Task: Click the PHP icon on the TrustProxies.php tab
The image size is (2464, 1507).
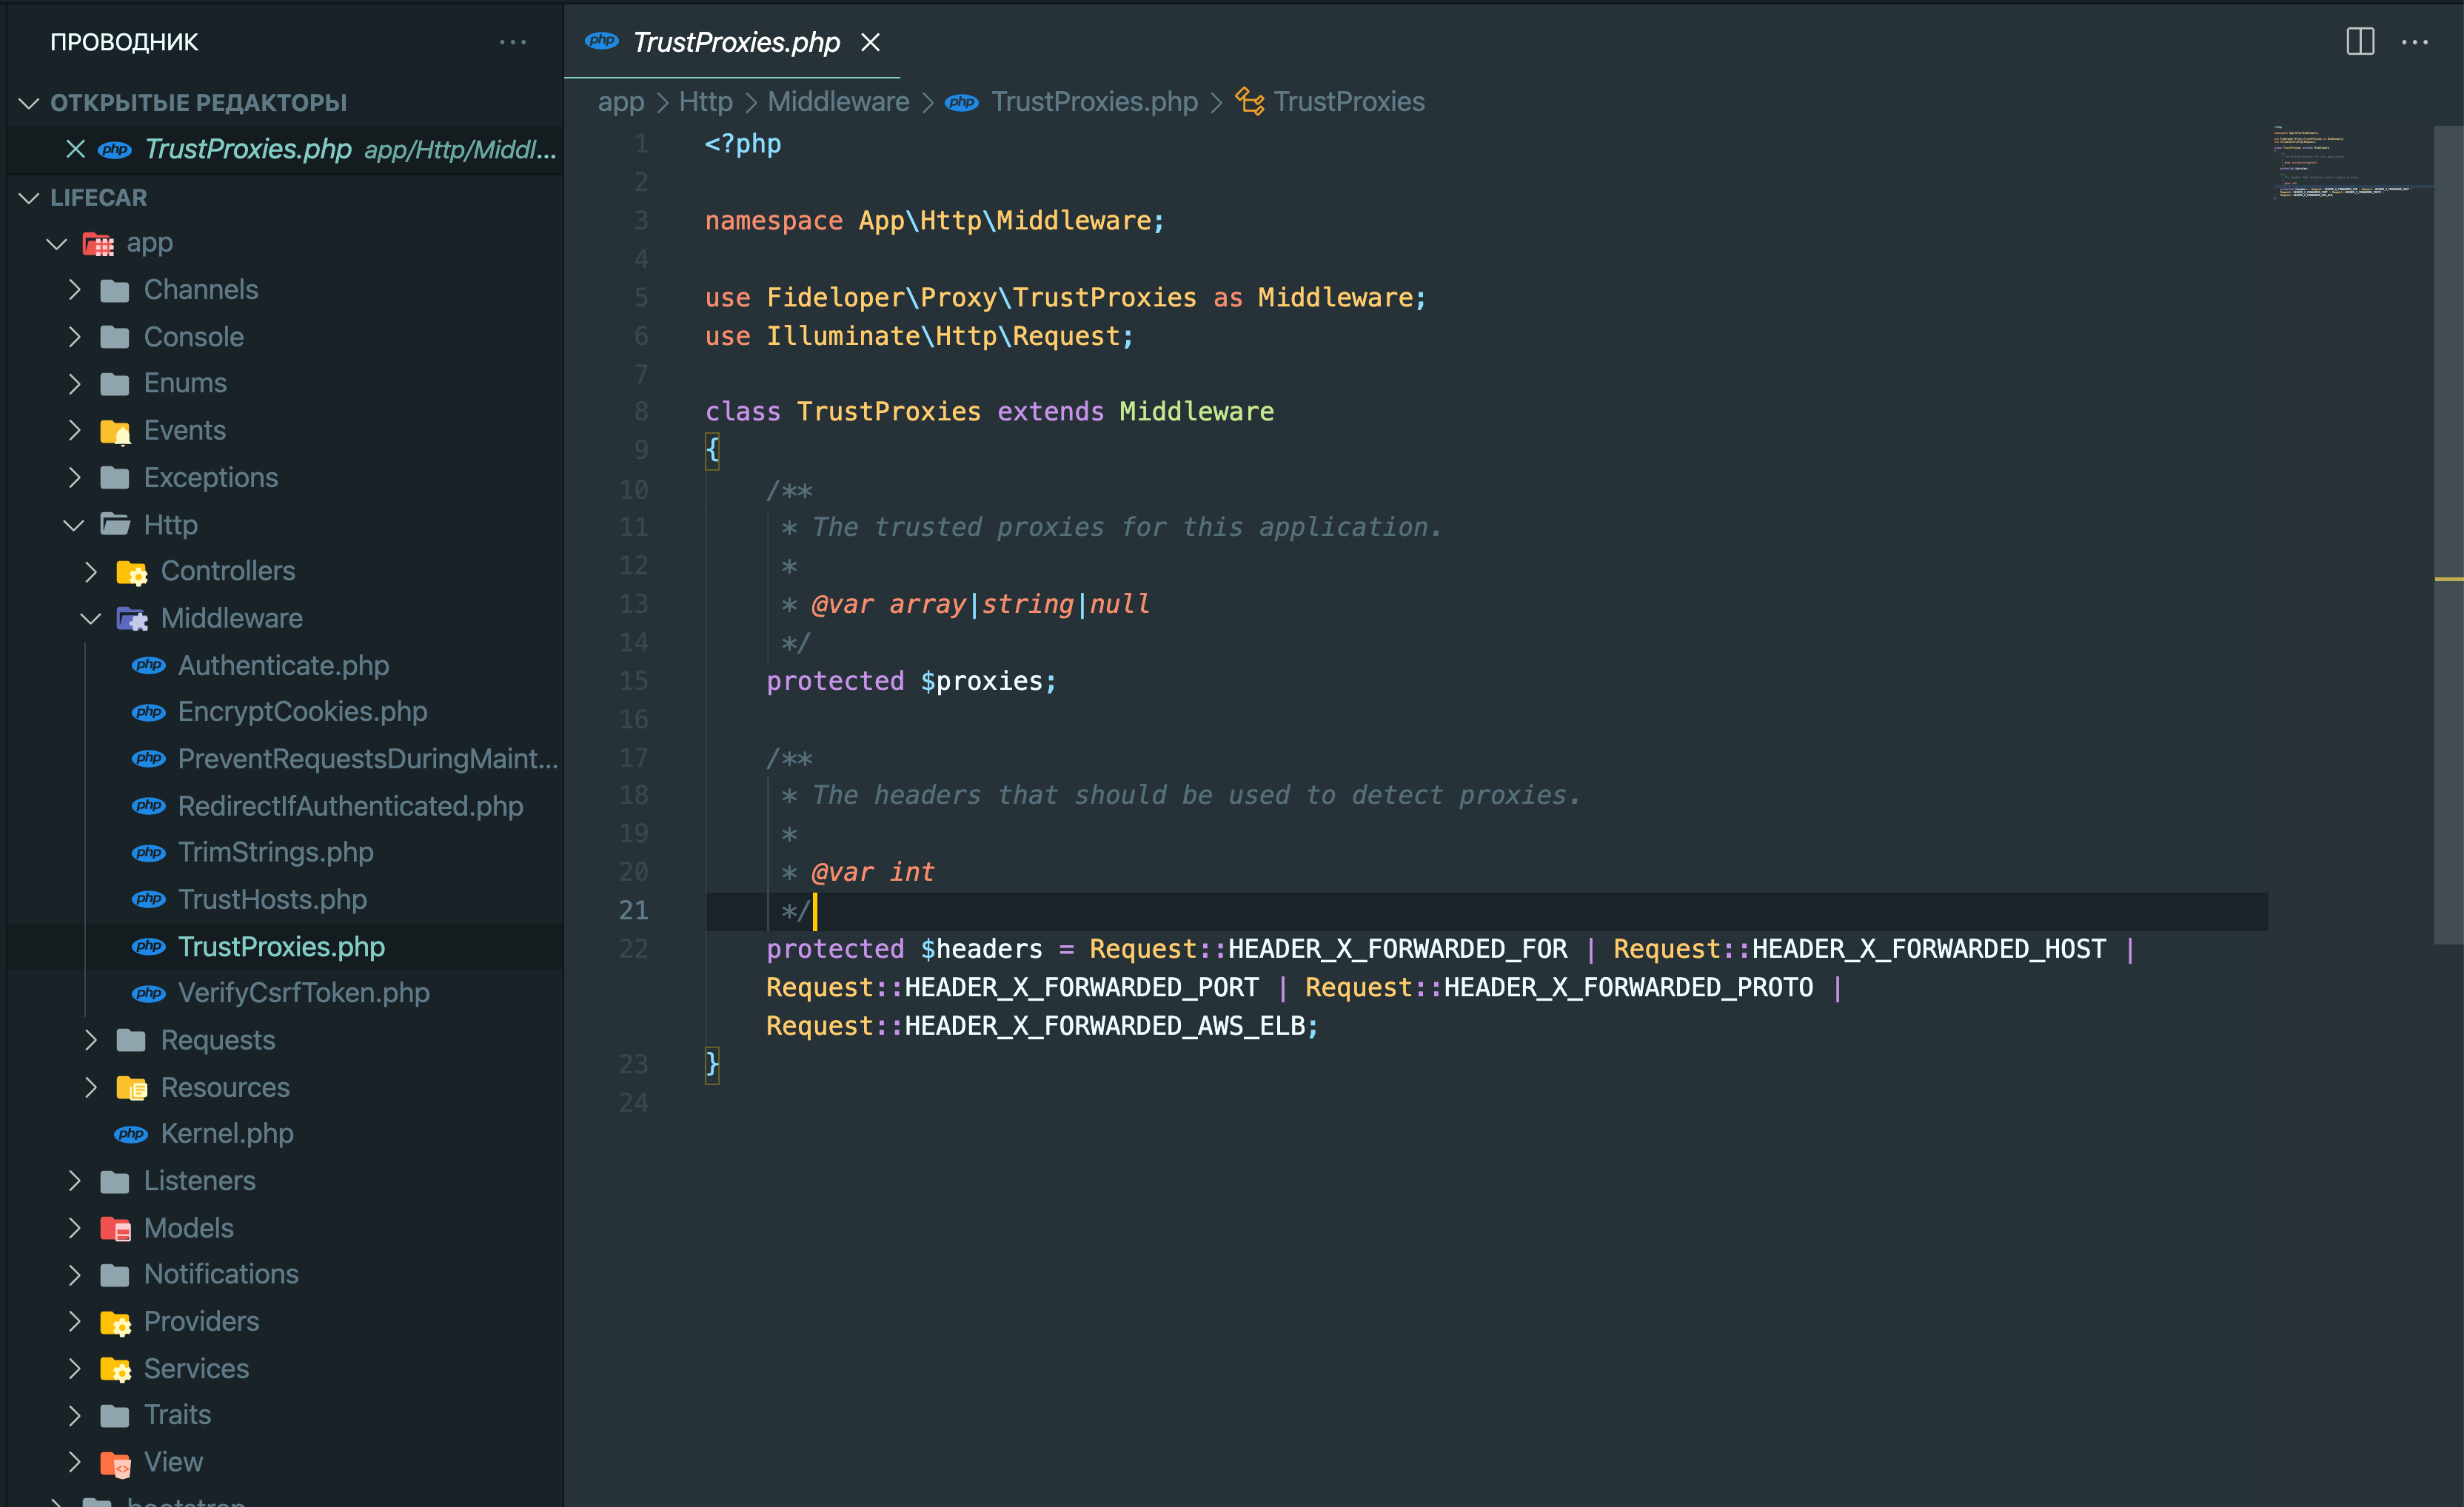Action: coord(602,41)
